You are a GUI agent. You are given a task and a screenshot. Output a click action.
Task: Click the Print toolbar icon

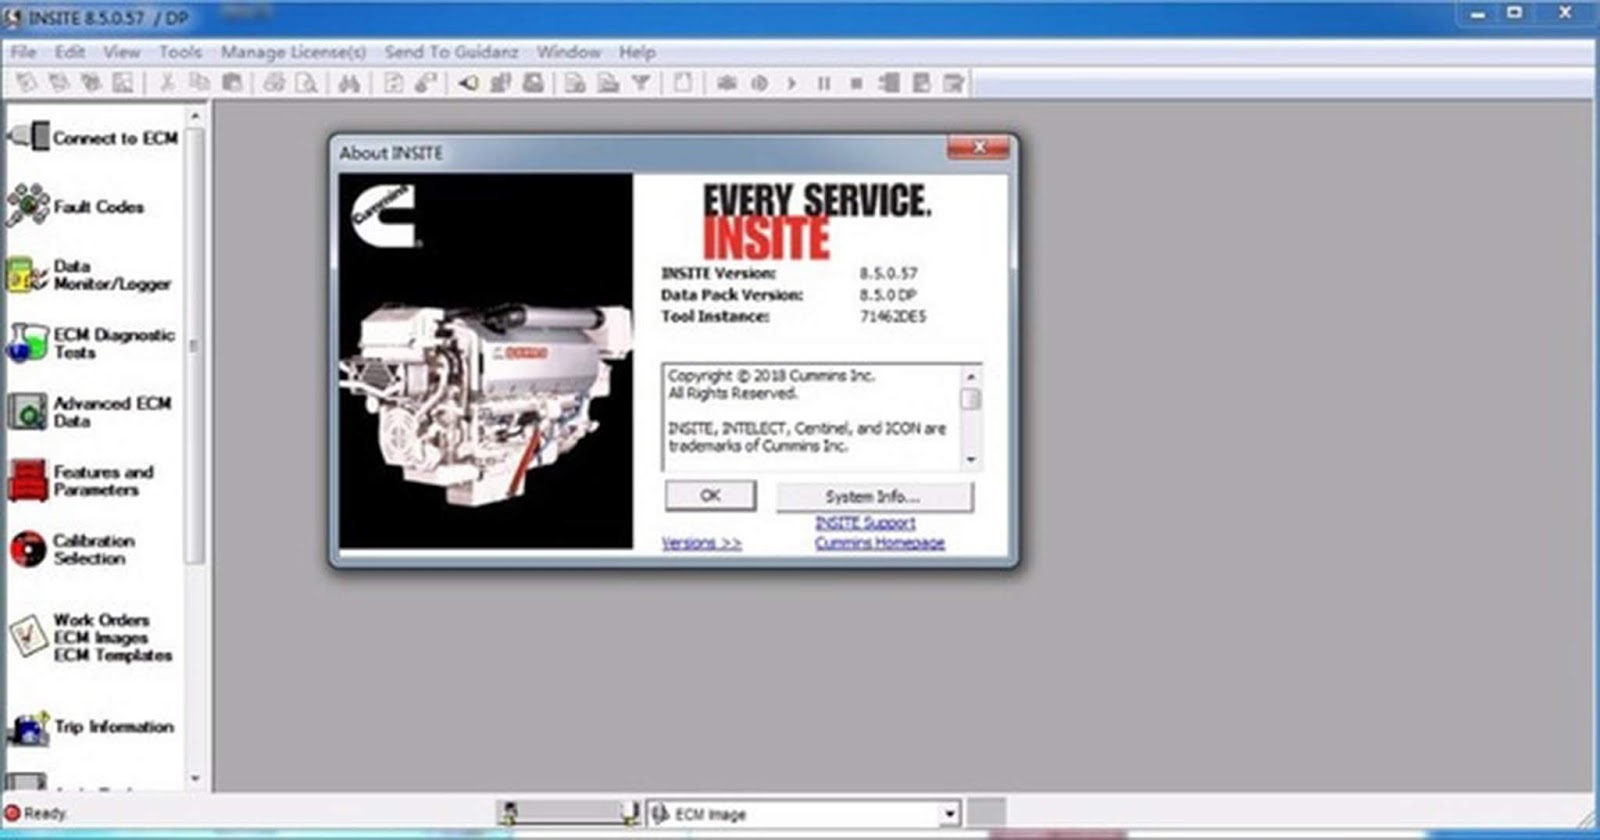pos(274,83)
